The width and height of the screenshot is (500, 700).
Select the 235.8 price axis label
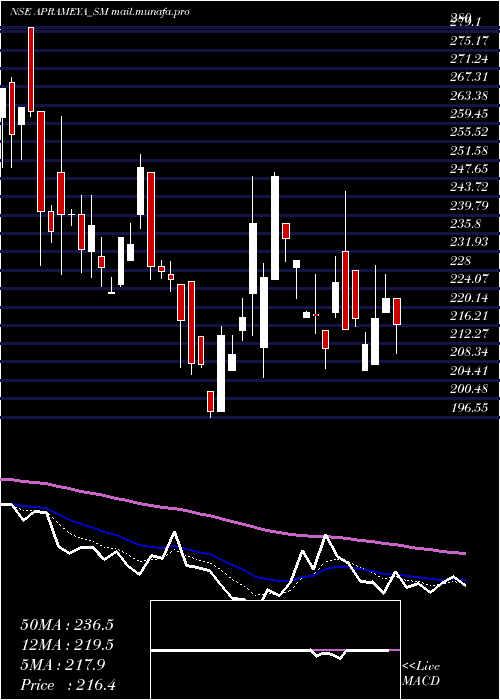467,224
